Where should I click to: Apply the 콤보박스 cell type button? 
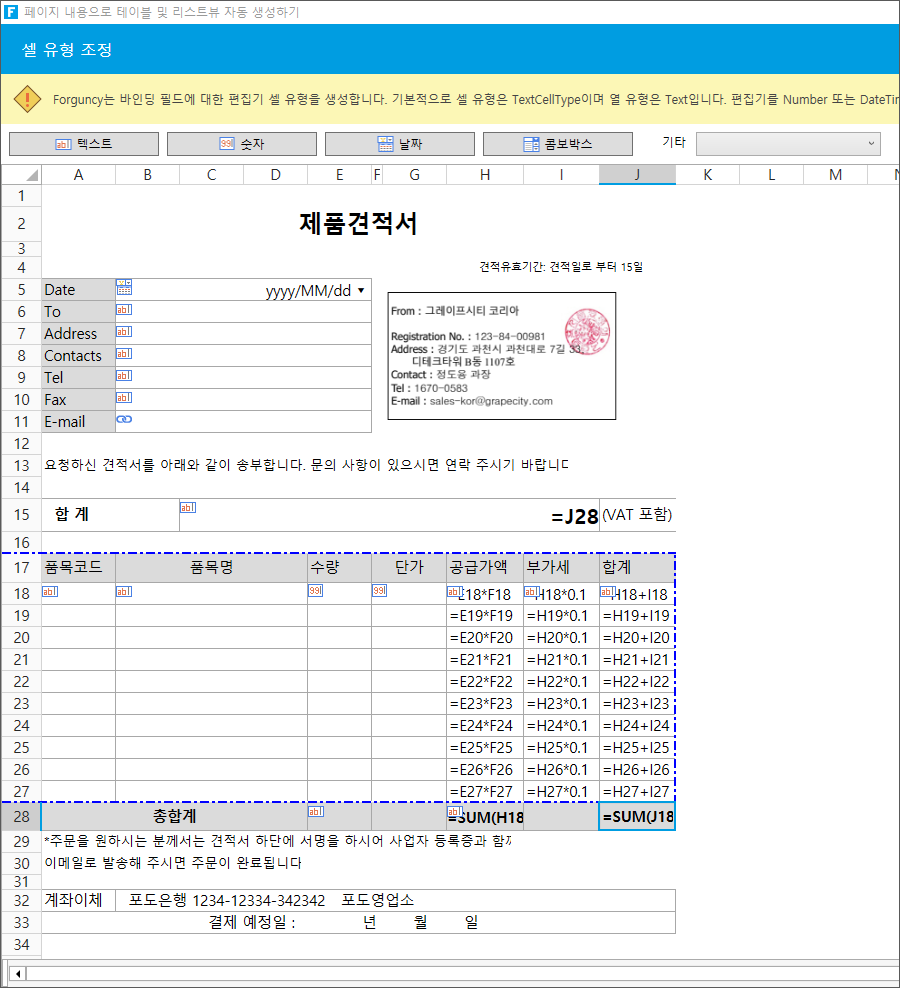pos(558,144)
